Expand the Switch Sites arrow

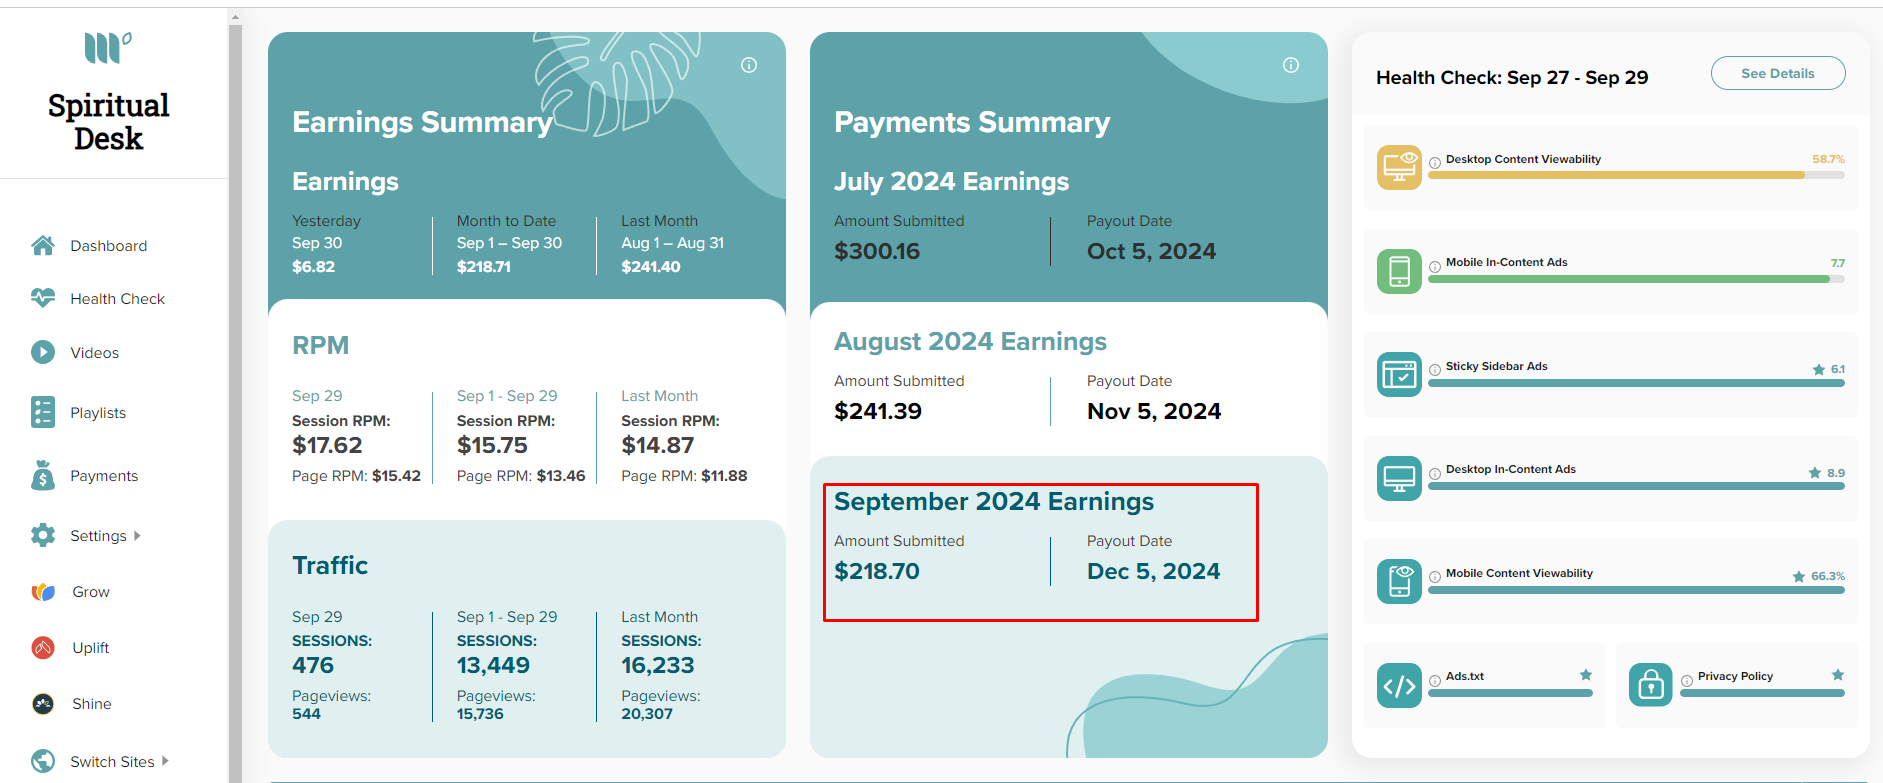coord(165,761)
